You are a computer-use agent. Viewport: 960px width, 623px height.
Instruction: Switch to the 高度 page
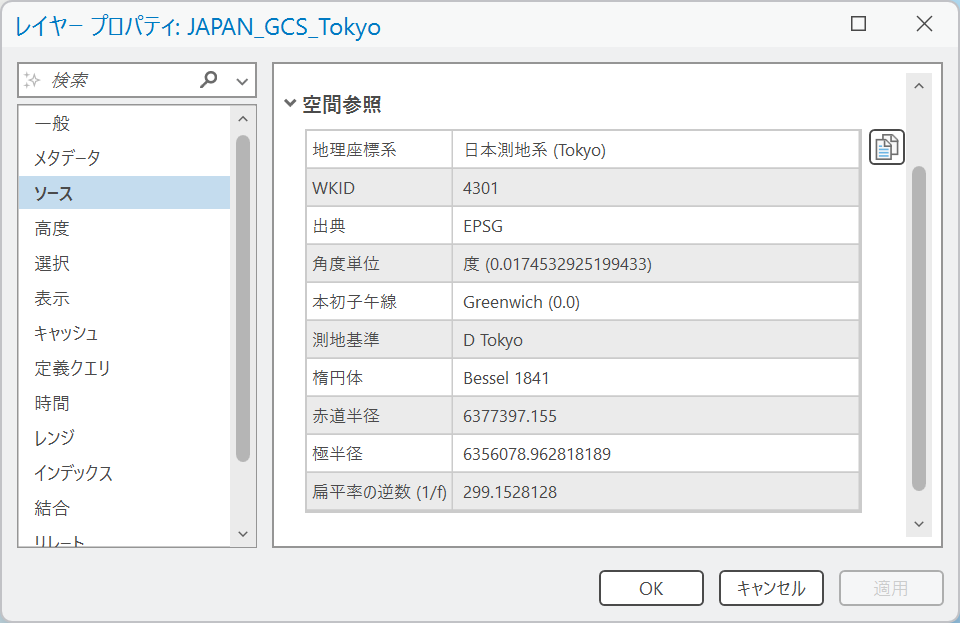pos(52,228)
